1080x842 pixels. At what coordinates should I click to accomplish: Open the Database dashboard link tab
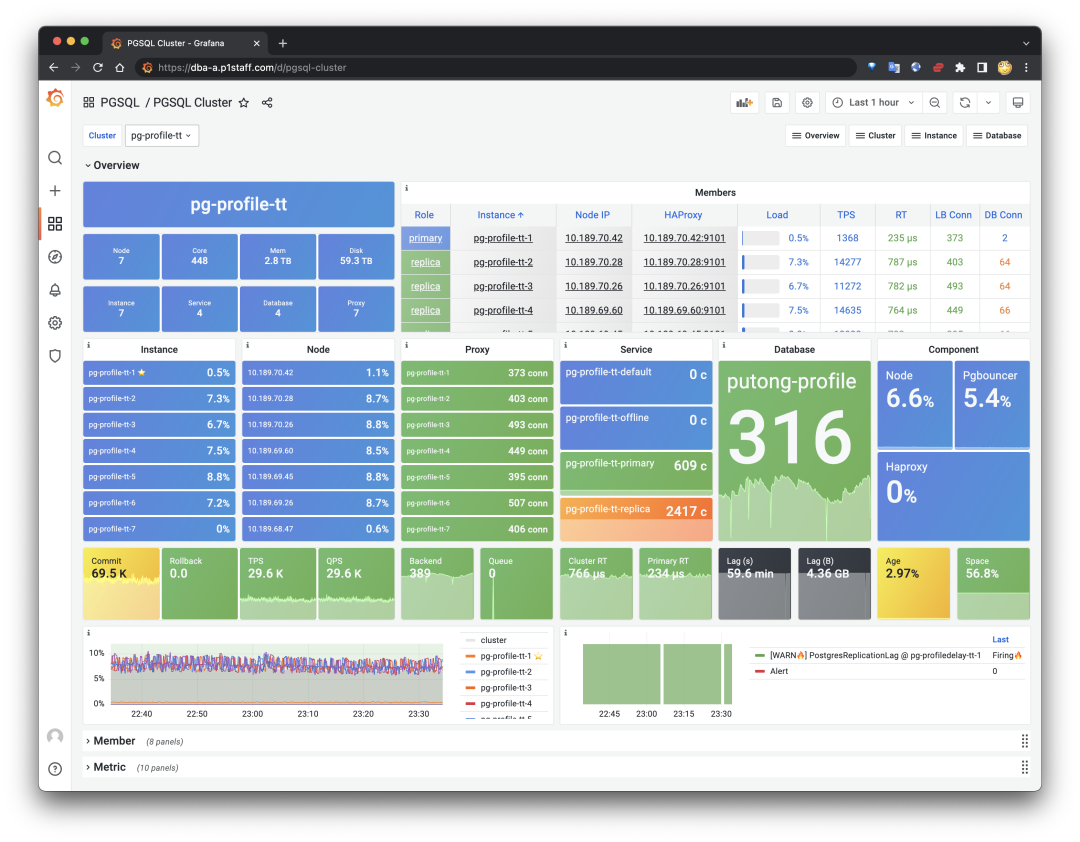pyautogui.click(x=996, y=136)
